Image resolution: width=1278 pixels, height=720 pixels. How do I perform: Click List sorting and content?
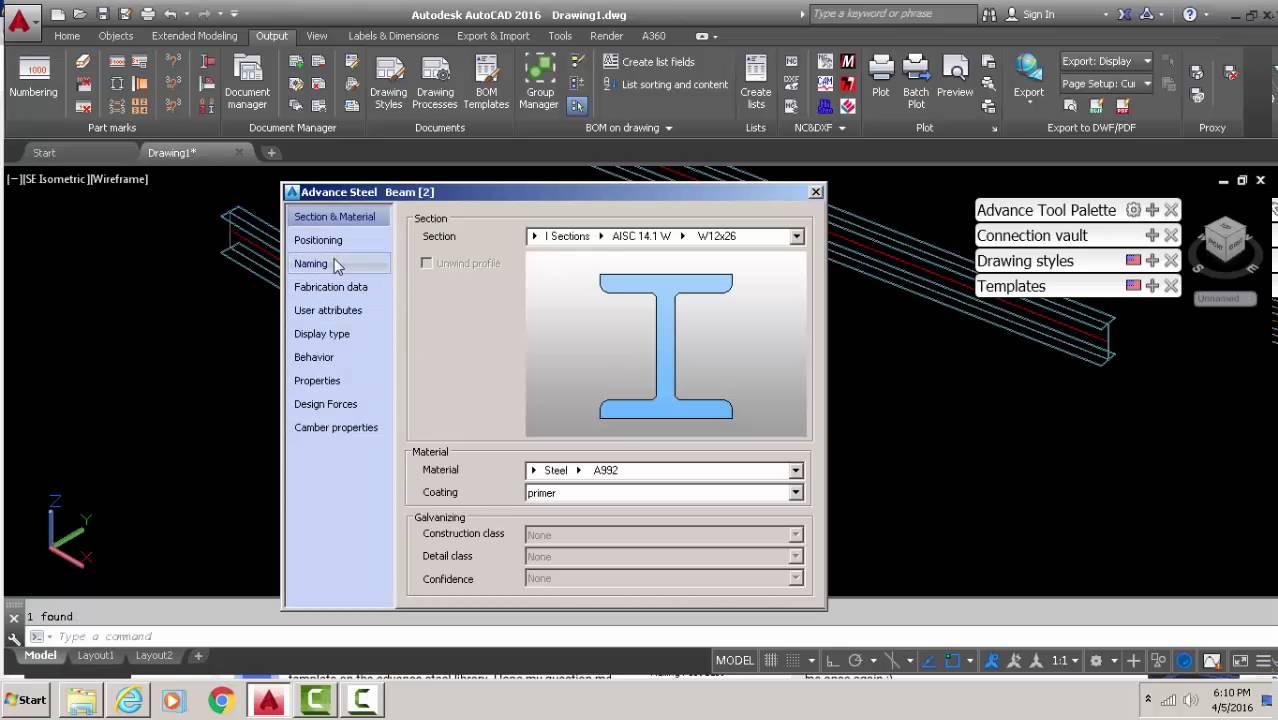(665, 85)
